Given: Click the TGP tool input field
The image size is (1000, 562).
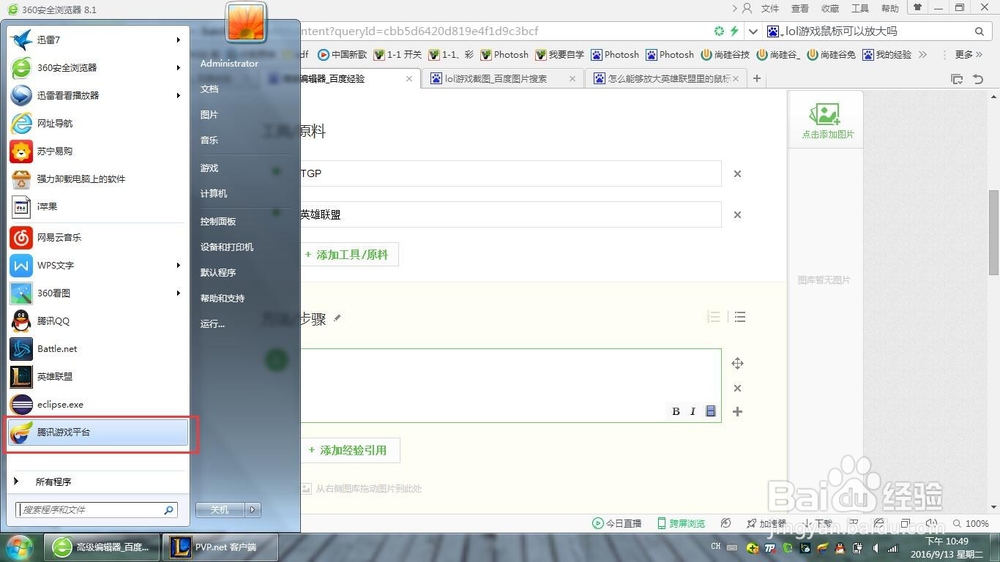Looking at the screenshot, I should [x=510, y=174].
